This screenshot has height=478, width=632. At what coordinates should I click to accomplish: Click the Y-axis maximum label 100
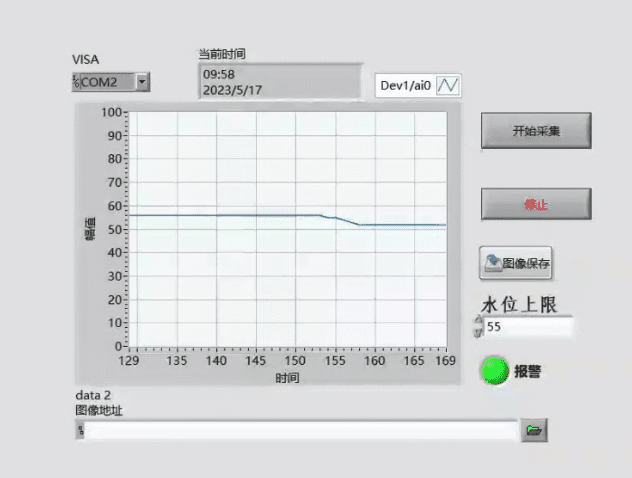[x=110, y=112]
